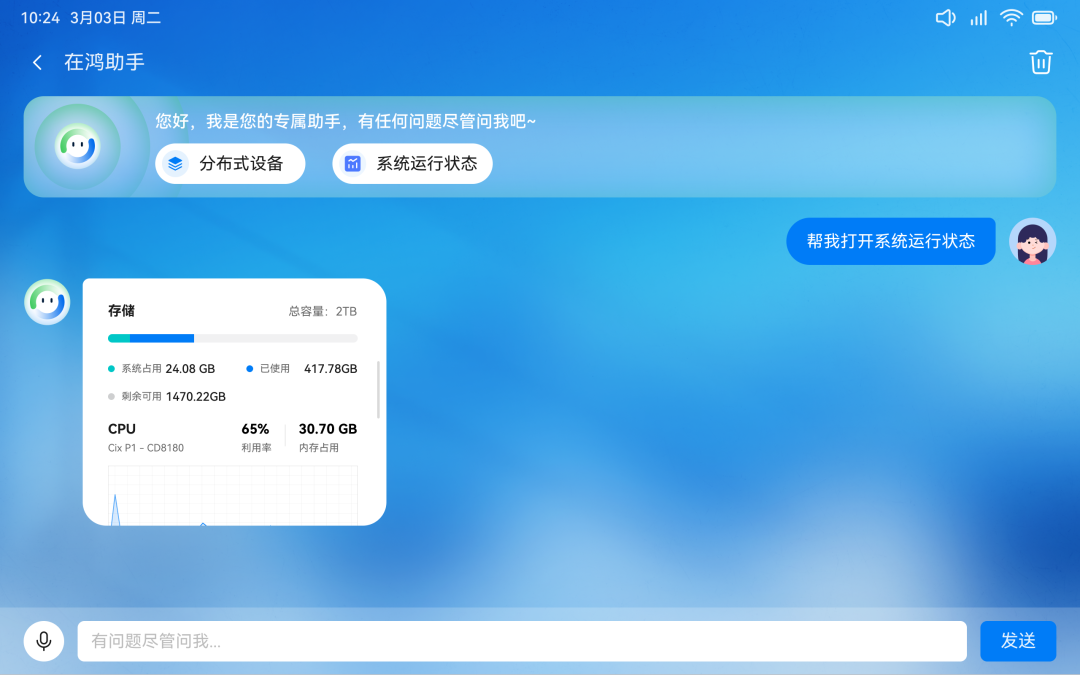Click the trash icon to clear chat history
The width and height of the screenshot is (1080, 675).
point(1041,62)
